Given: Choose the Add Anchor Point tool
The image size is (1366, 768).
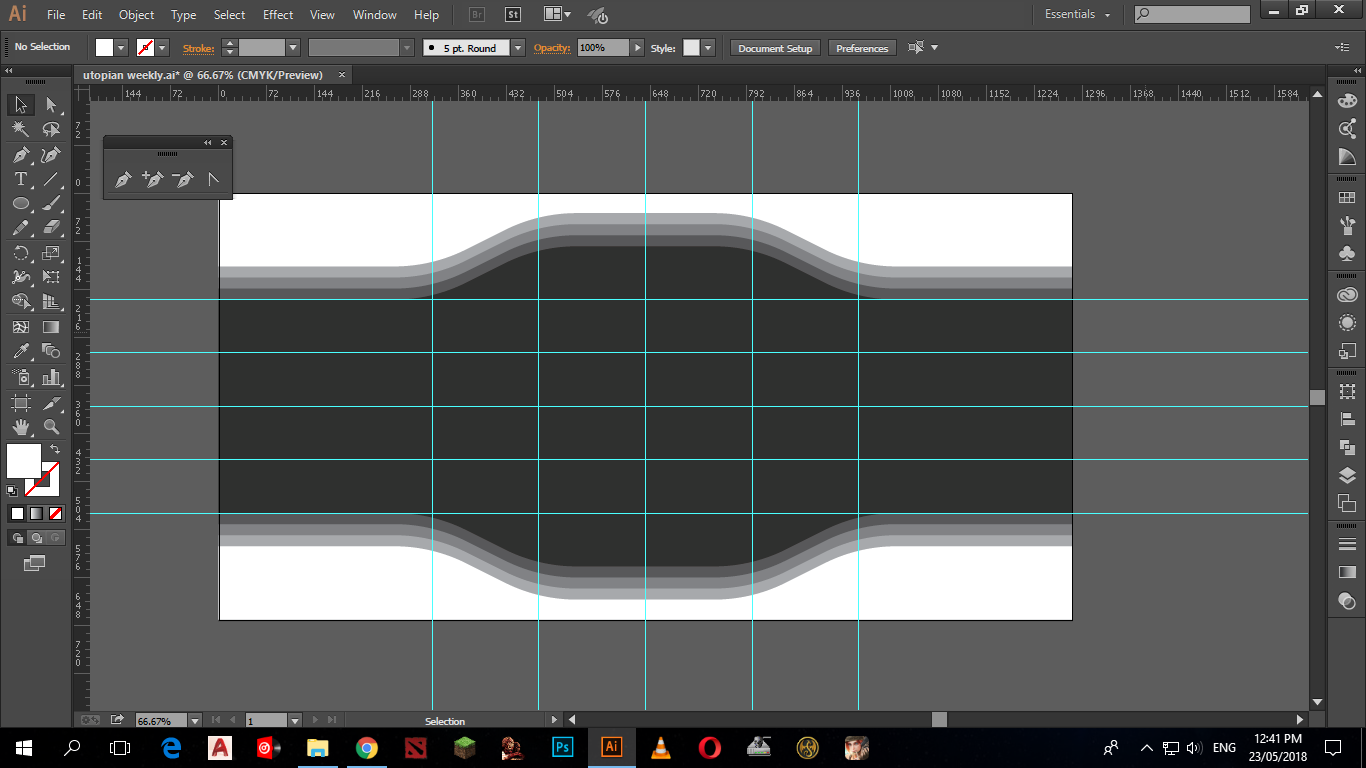Looking at the screenshot, I should [x=152, y=180].
